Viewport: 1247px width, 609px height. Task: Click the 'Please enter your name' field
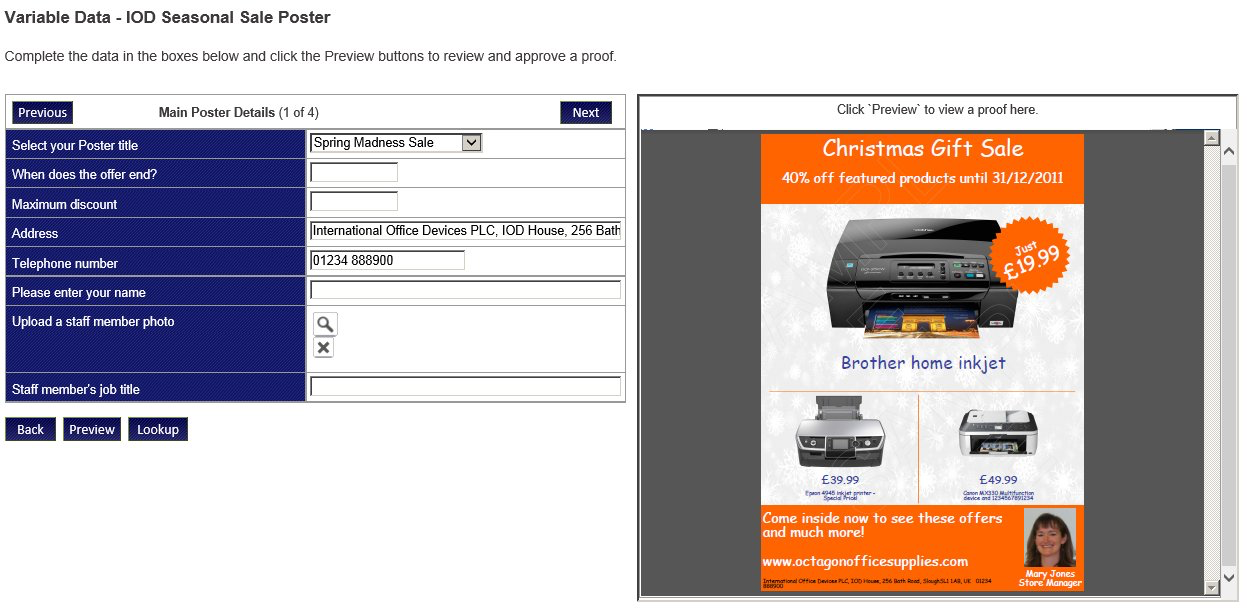(465, 290)
